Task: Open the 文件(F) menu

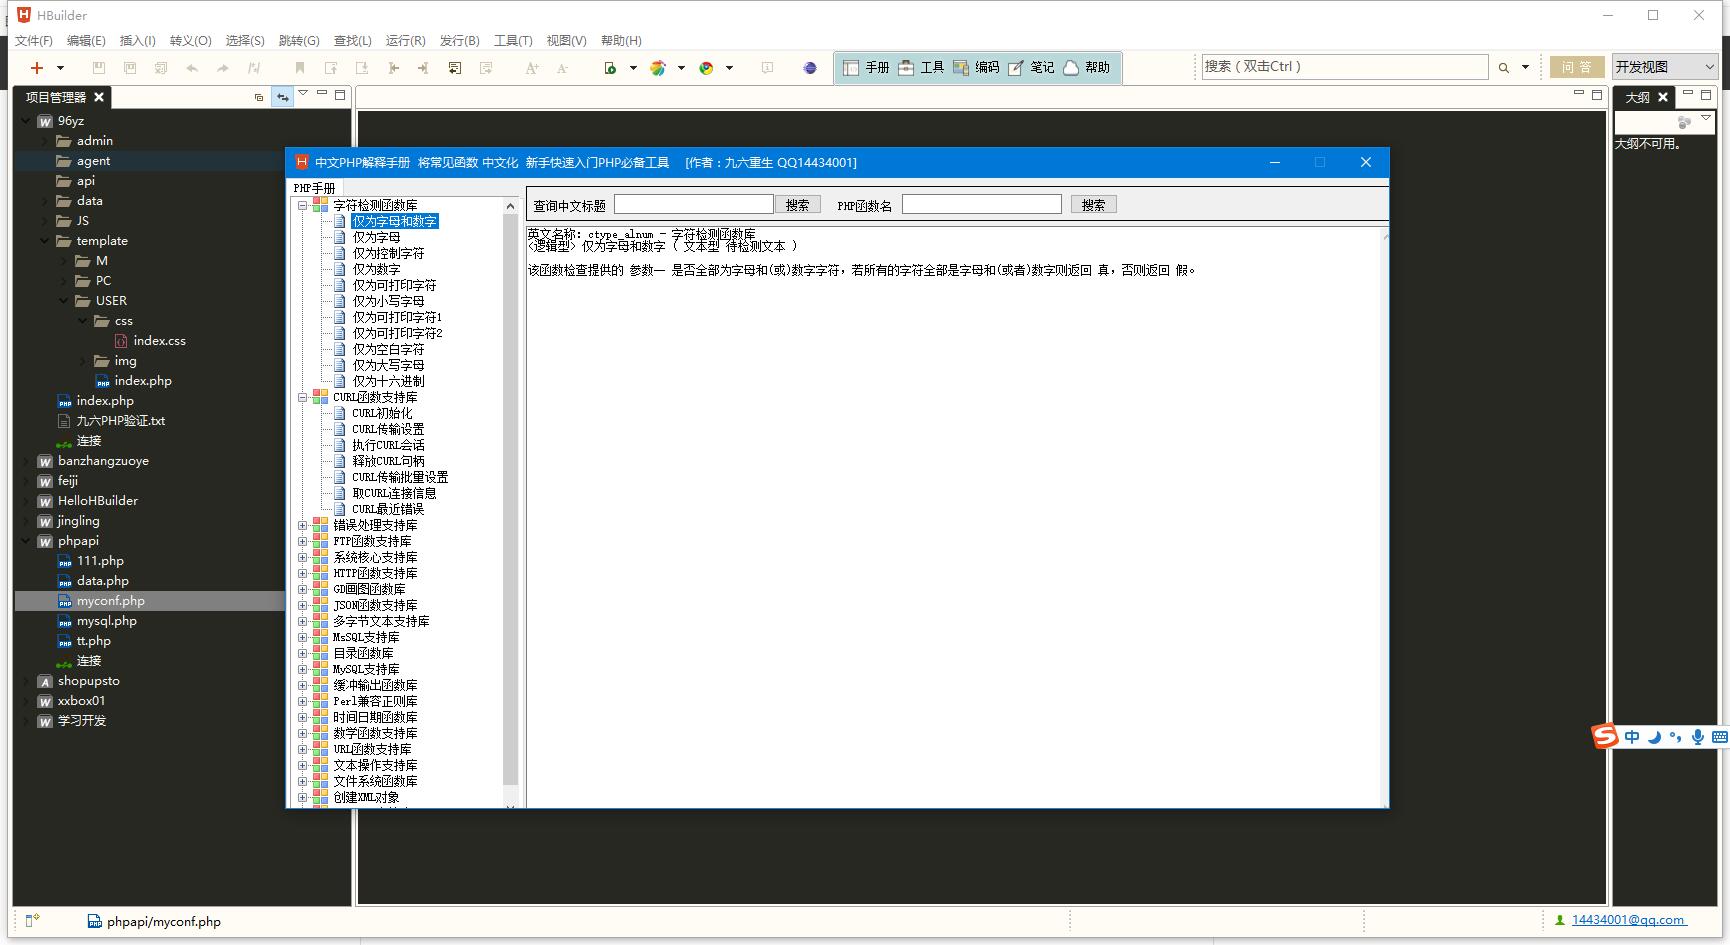Action: 34,41
